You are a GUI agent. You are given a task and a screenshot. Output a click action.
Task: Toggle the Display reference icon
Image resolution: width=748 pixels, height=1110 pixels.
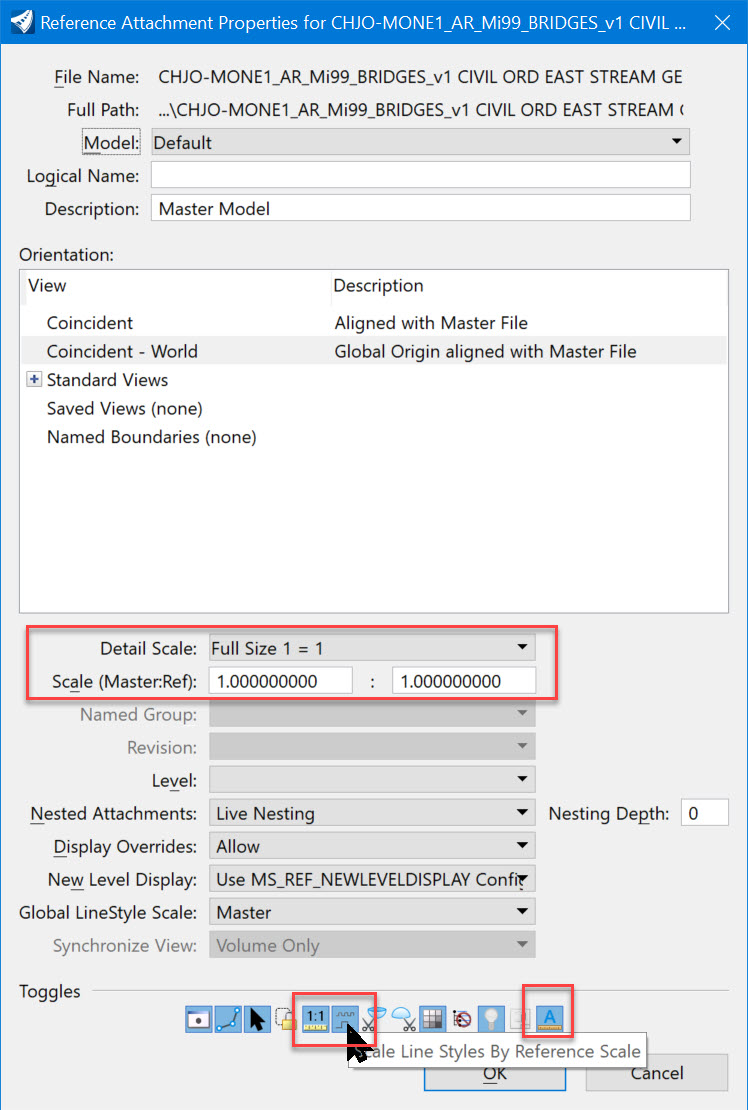[x=199, y=1019]
